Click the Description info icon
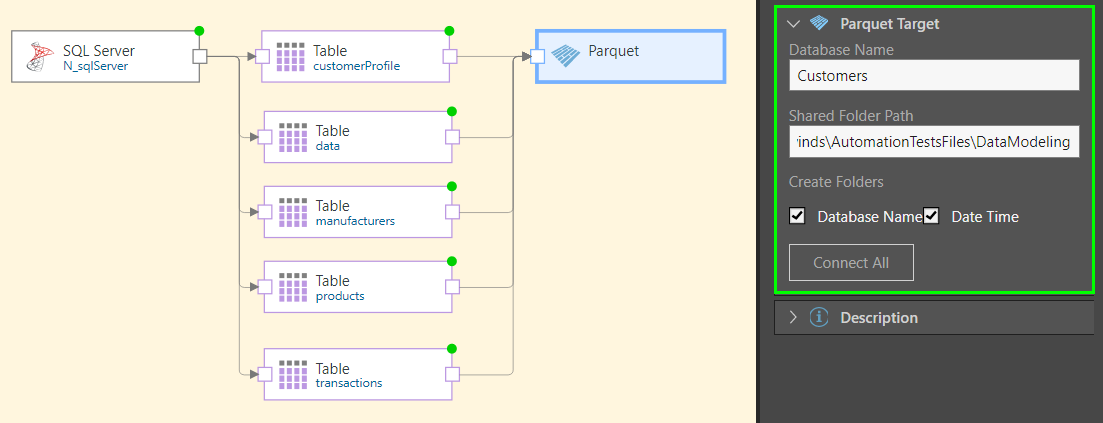The height and width of the screenshot is (423, 1103). click(819, 317)
